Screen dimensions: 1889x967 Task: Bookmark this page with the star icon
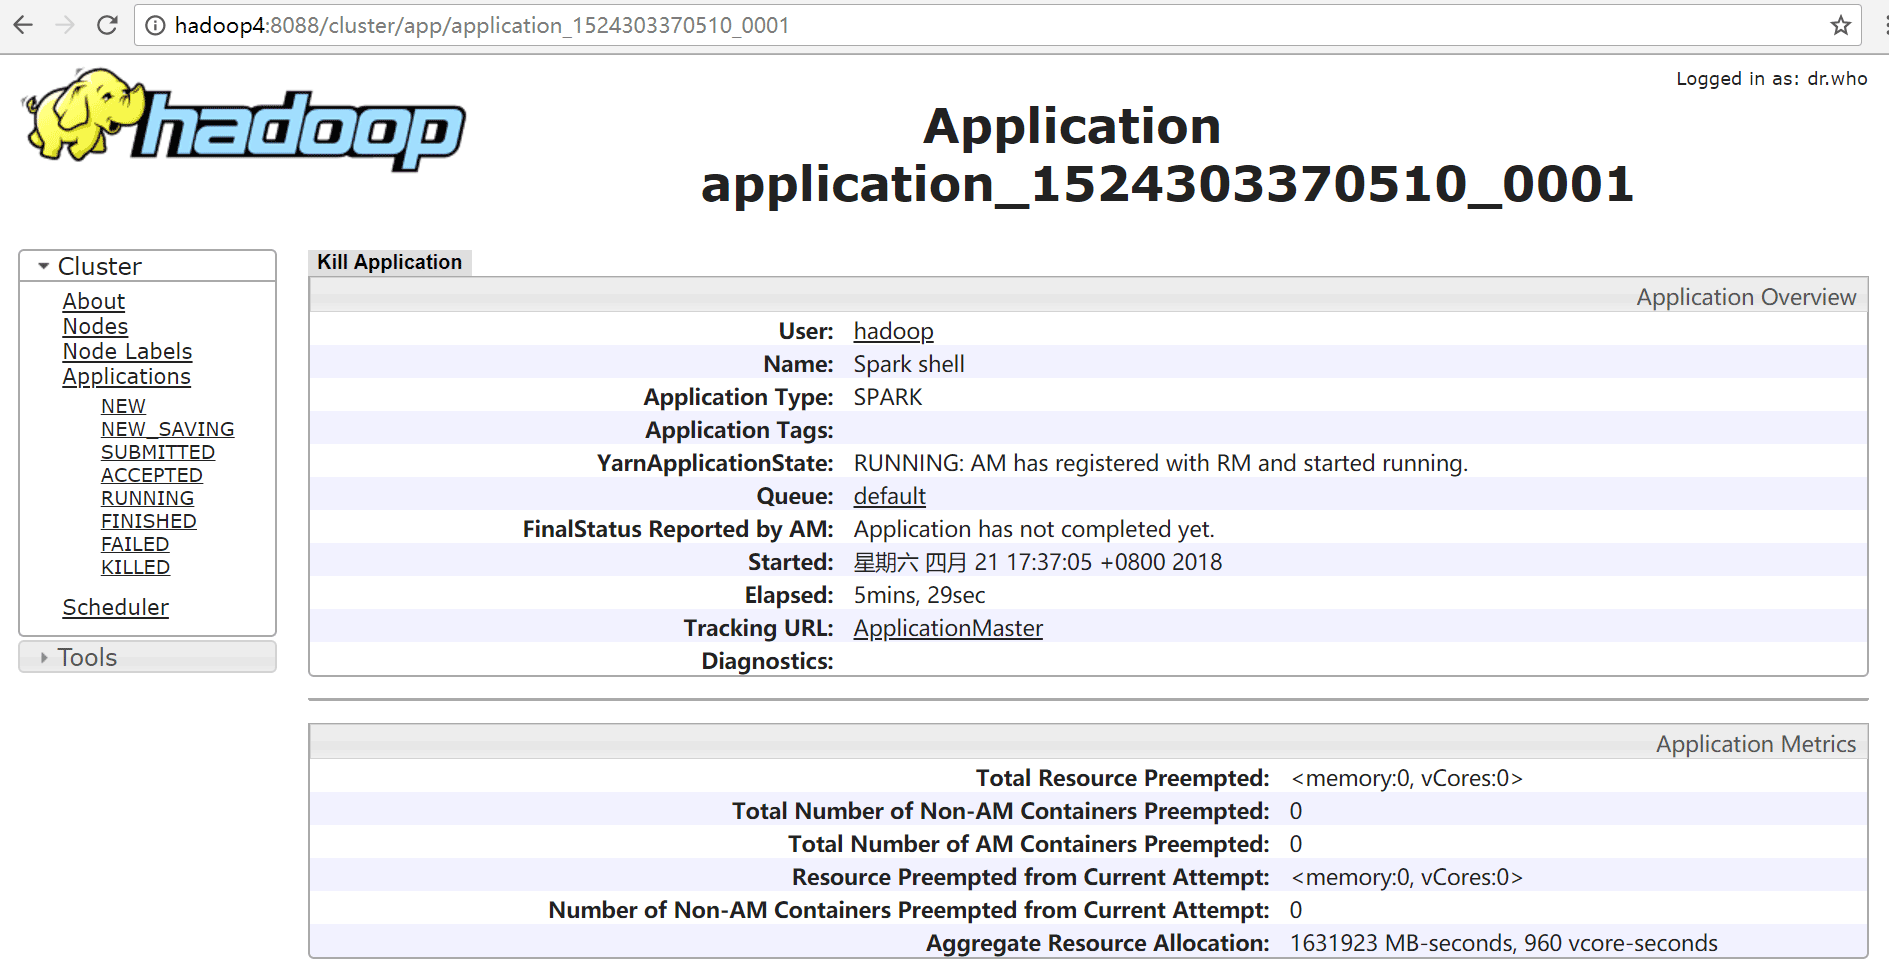click(1840, 25)
